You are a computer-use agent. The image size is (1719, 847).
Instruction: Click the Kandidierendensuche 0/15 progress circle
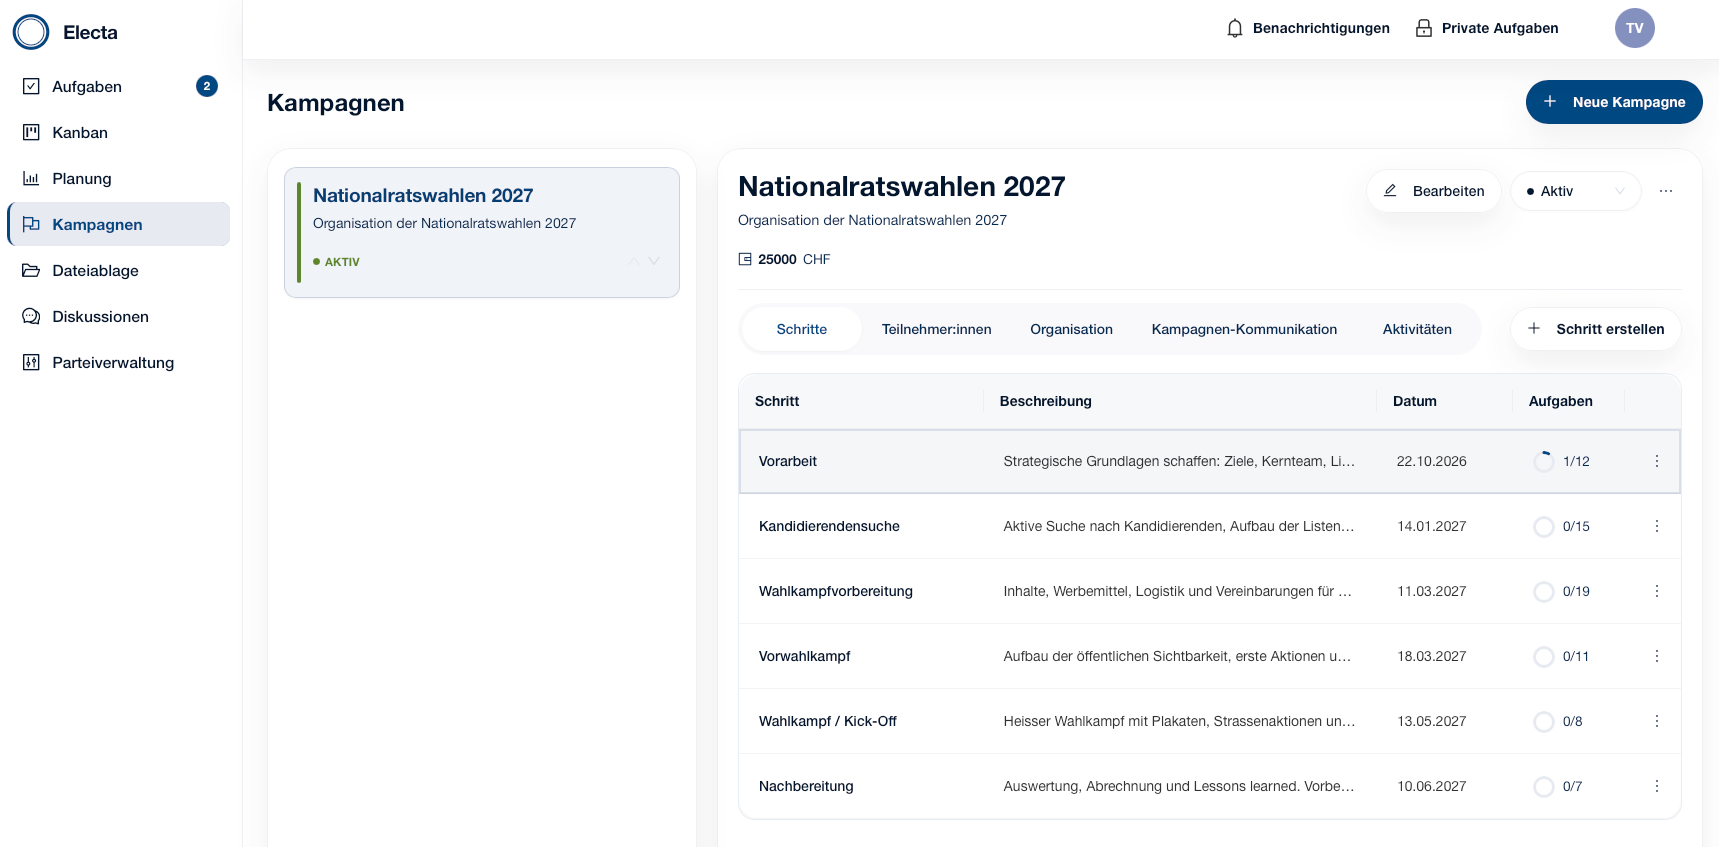click(x=1544, y=526)
